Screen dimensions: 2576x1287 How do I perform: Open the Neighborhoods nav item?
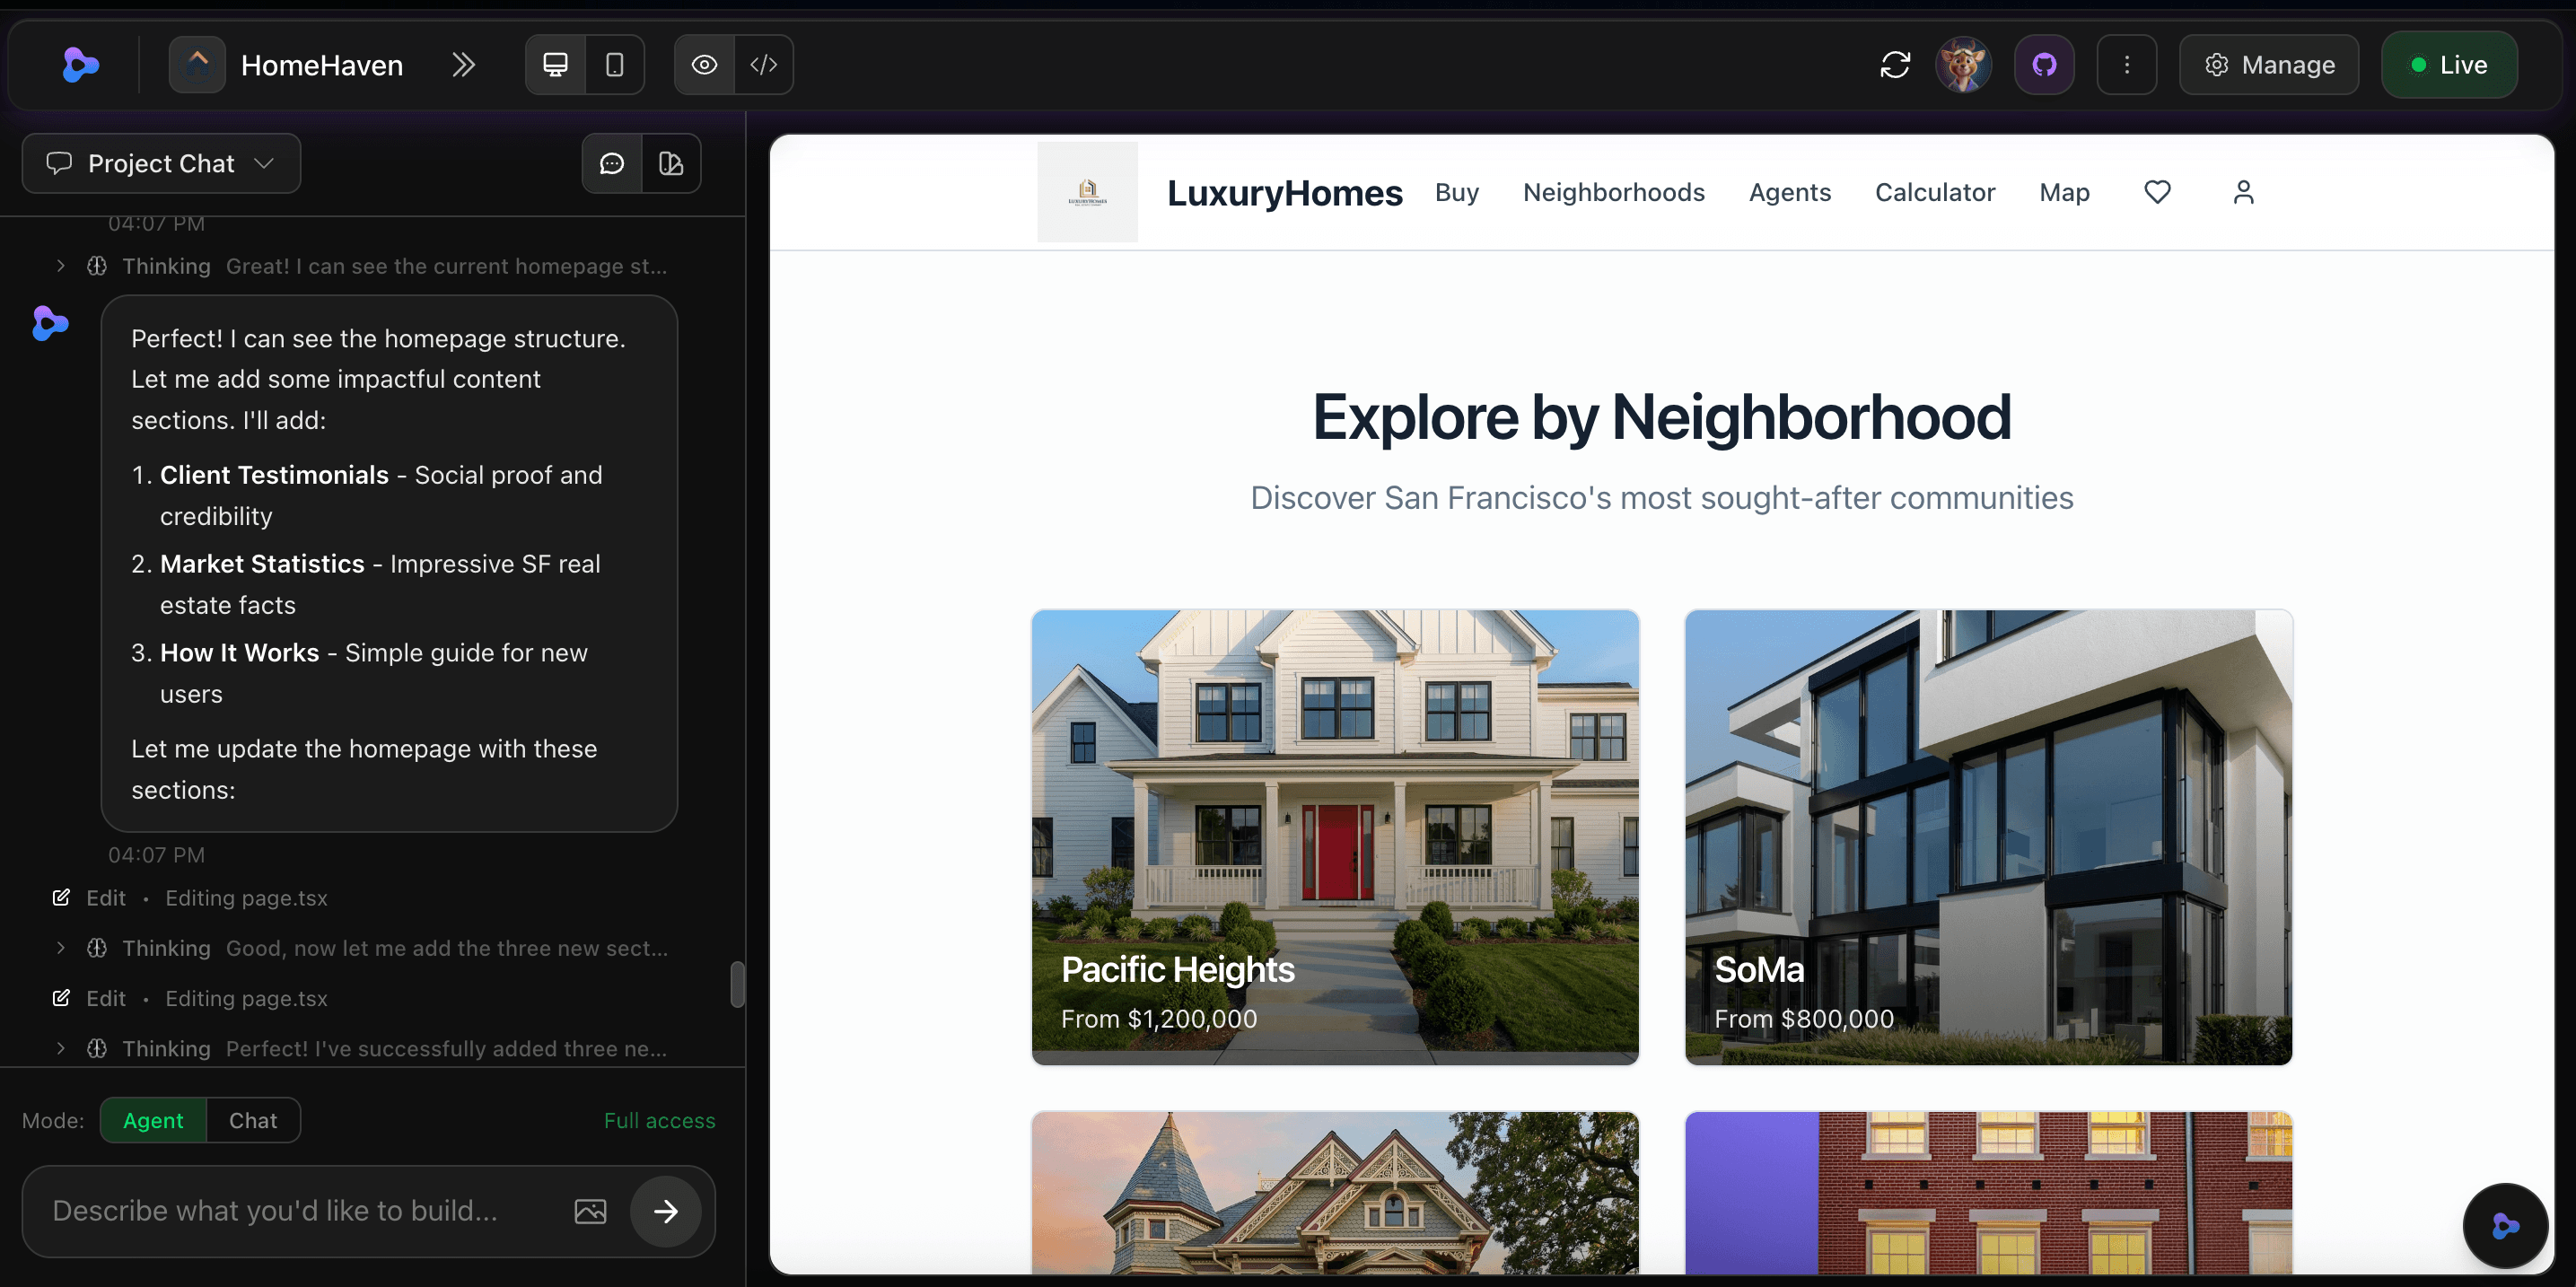click(x=1614, y=192)
